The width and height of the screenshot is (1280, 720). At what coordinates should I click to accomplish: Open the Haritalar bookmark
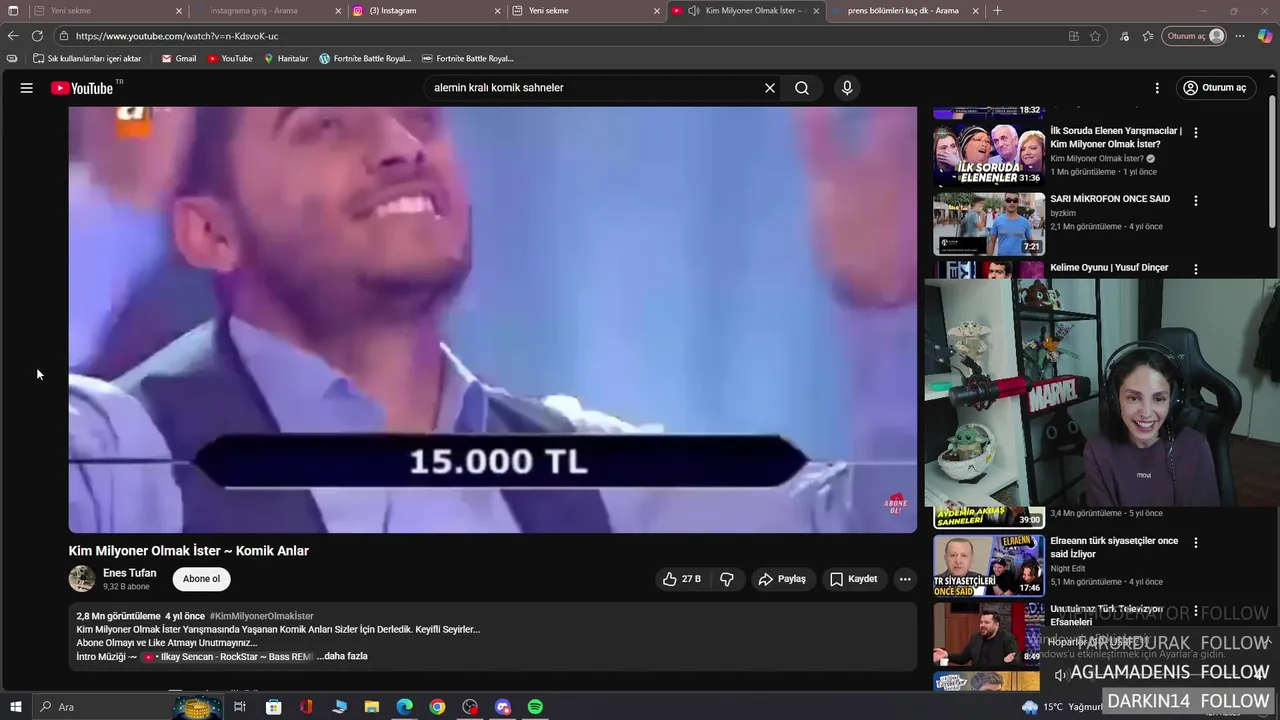(285, 58)
